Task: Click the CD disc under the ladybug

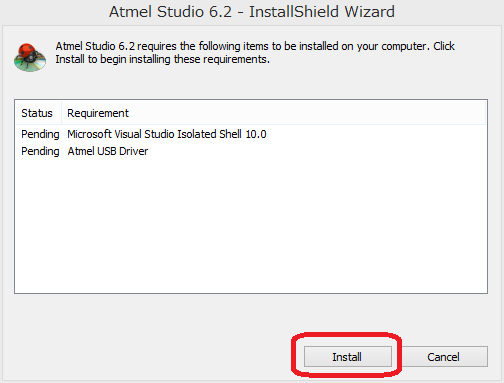Action: tap(30, 65)
